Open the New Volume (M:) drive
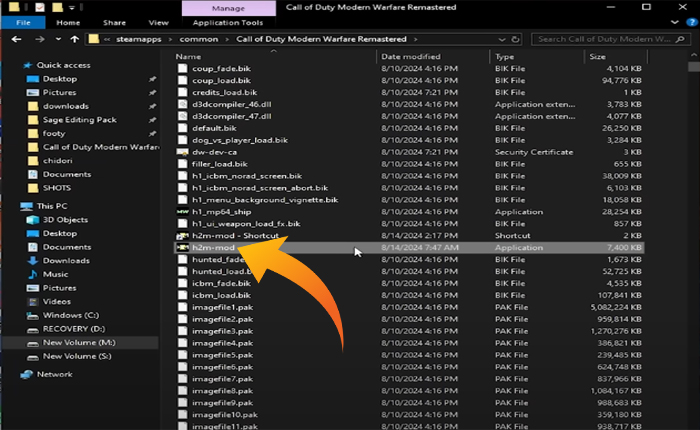The width and height of the screenshot is (700, 430). 79,342
